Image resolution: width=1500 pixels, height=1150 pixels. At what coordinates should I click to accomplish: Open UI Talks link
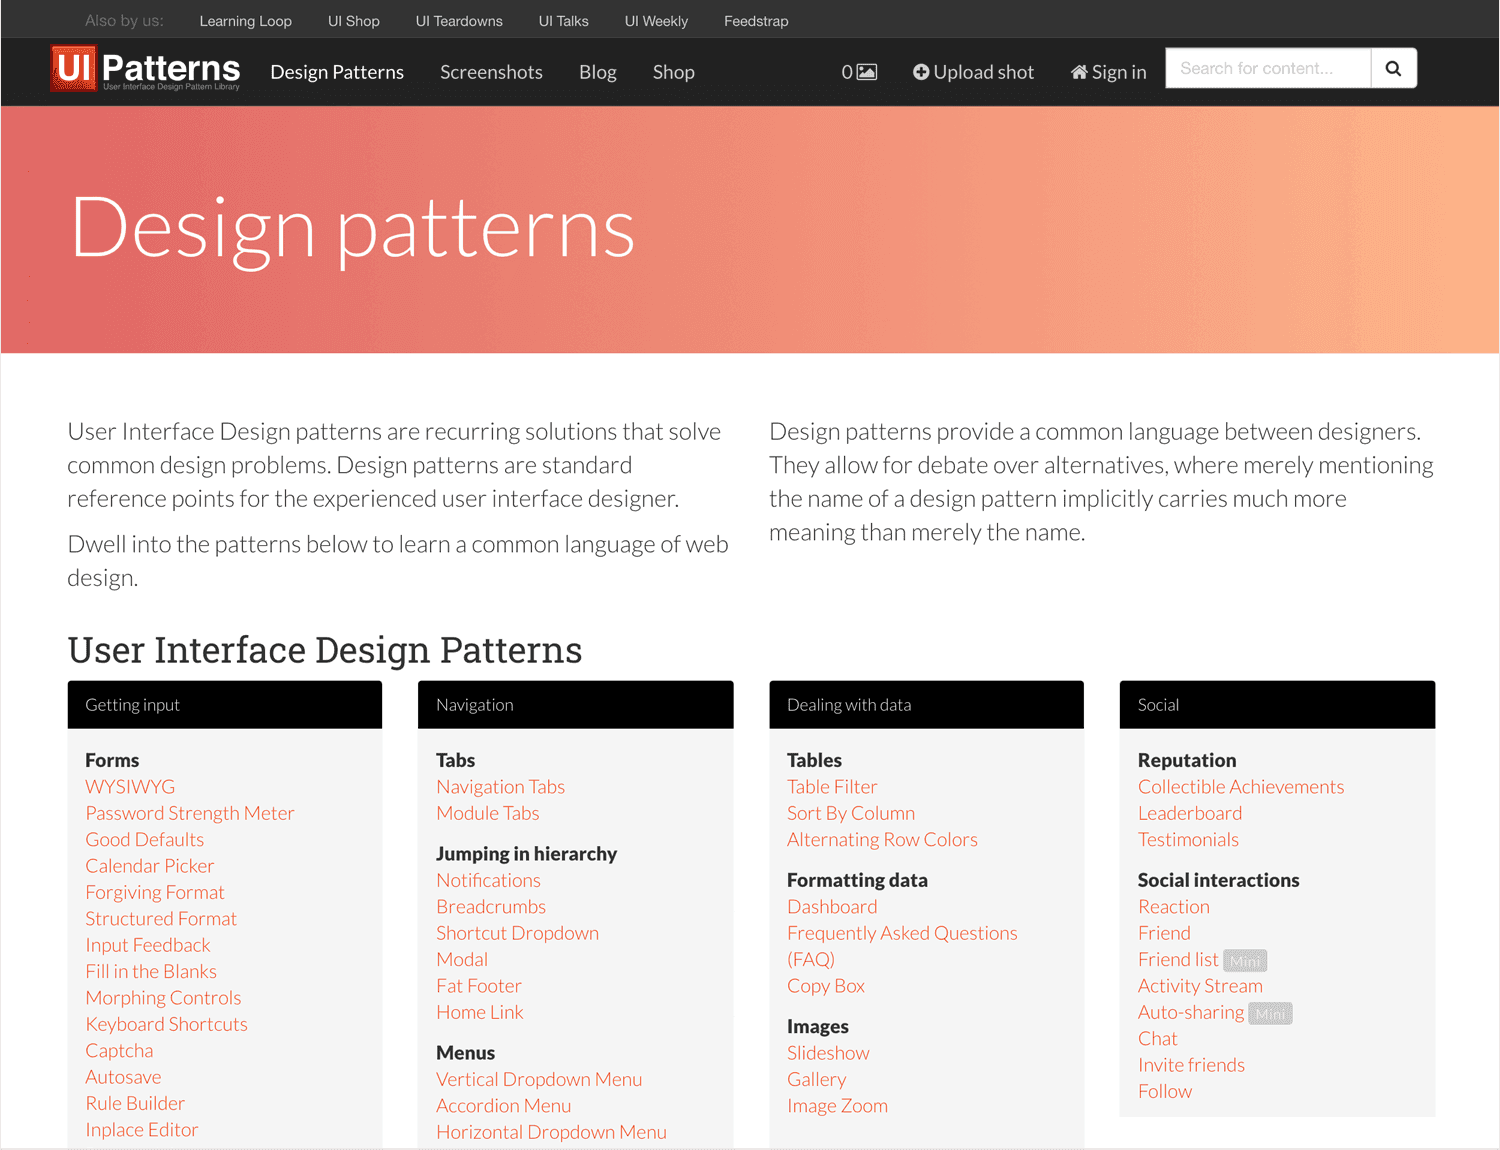564,21
